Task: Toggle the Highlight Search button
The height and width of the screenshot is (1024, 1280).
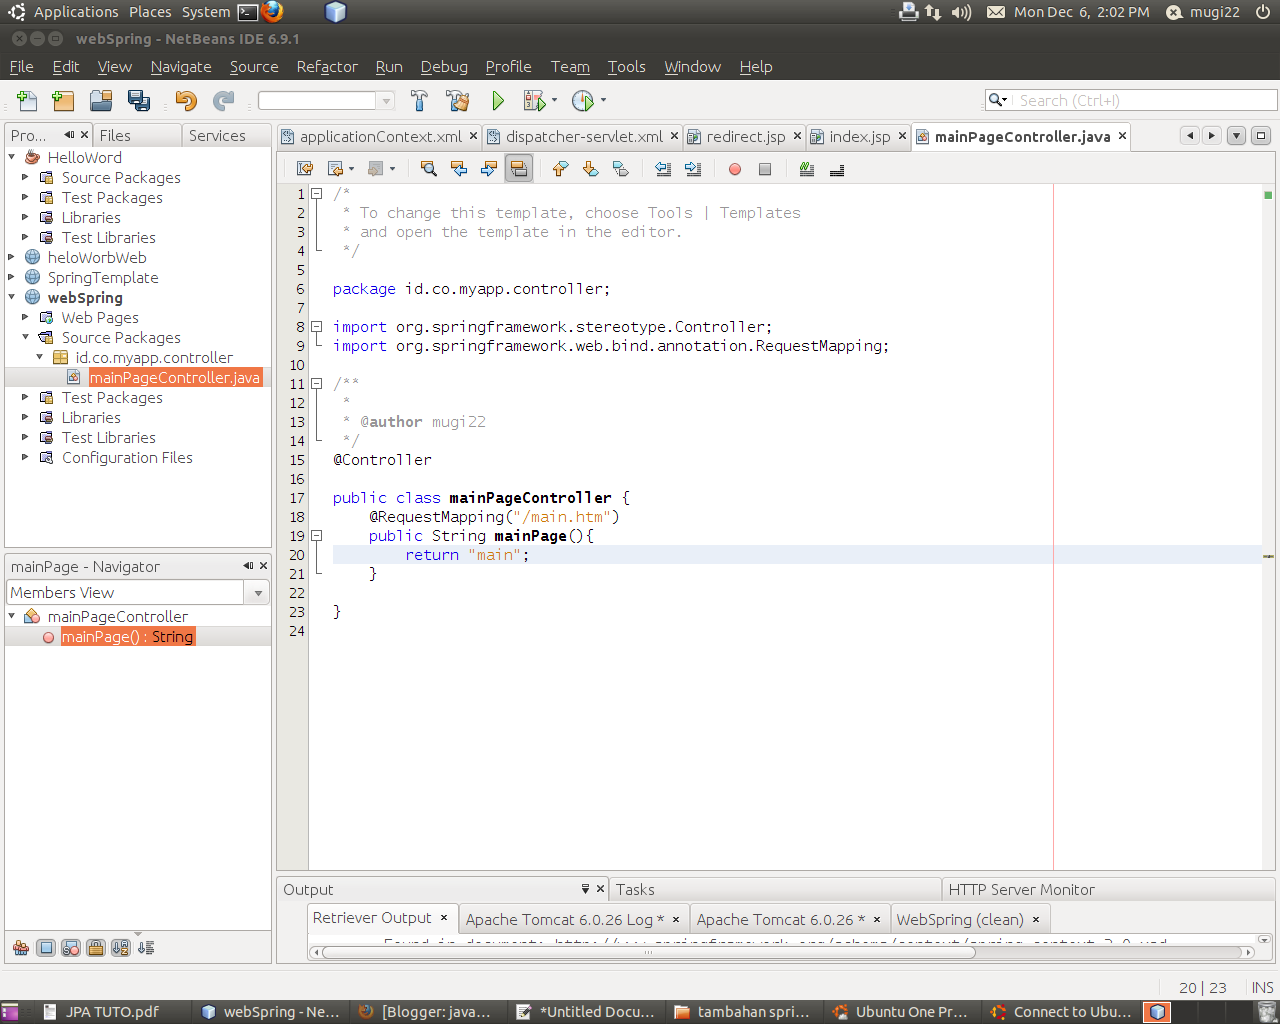Action: [x=519, y=169]
